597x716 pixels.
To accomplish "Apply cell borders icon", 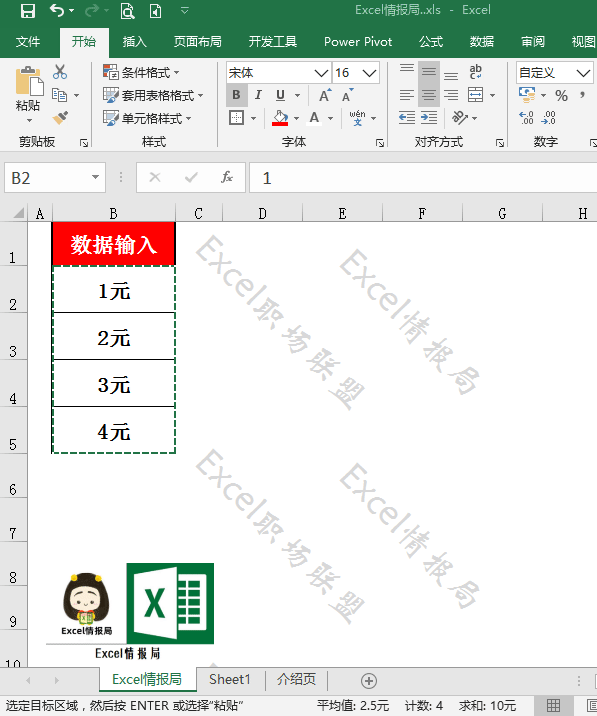I will [236, 118].
